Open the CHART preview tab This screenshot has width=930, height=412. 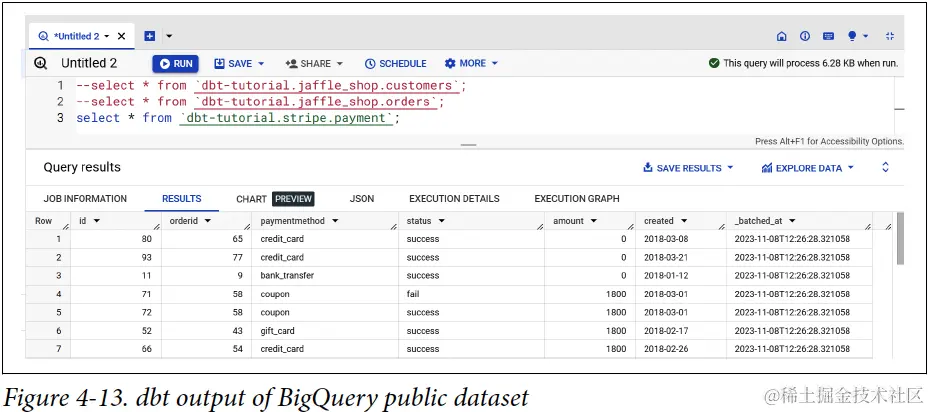click(x=275, y=199)
